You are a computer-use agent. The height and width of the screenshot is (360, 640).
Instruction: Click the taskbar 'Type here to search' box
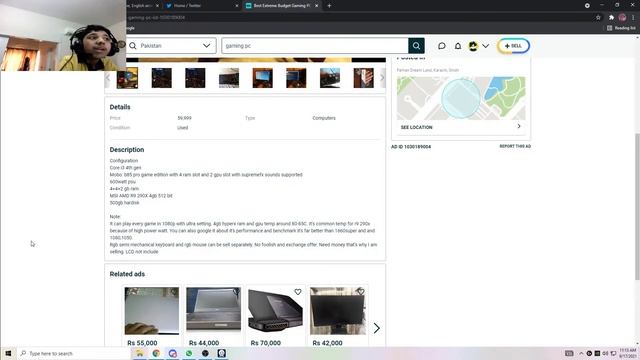[73, 353]
